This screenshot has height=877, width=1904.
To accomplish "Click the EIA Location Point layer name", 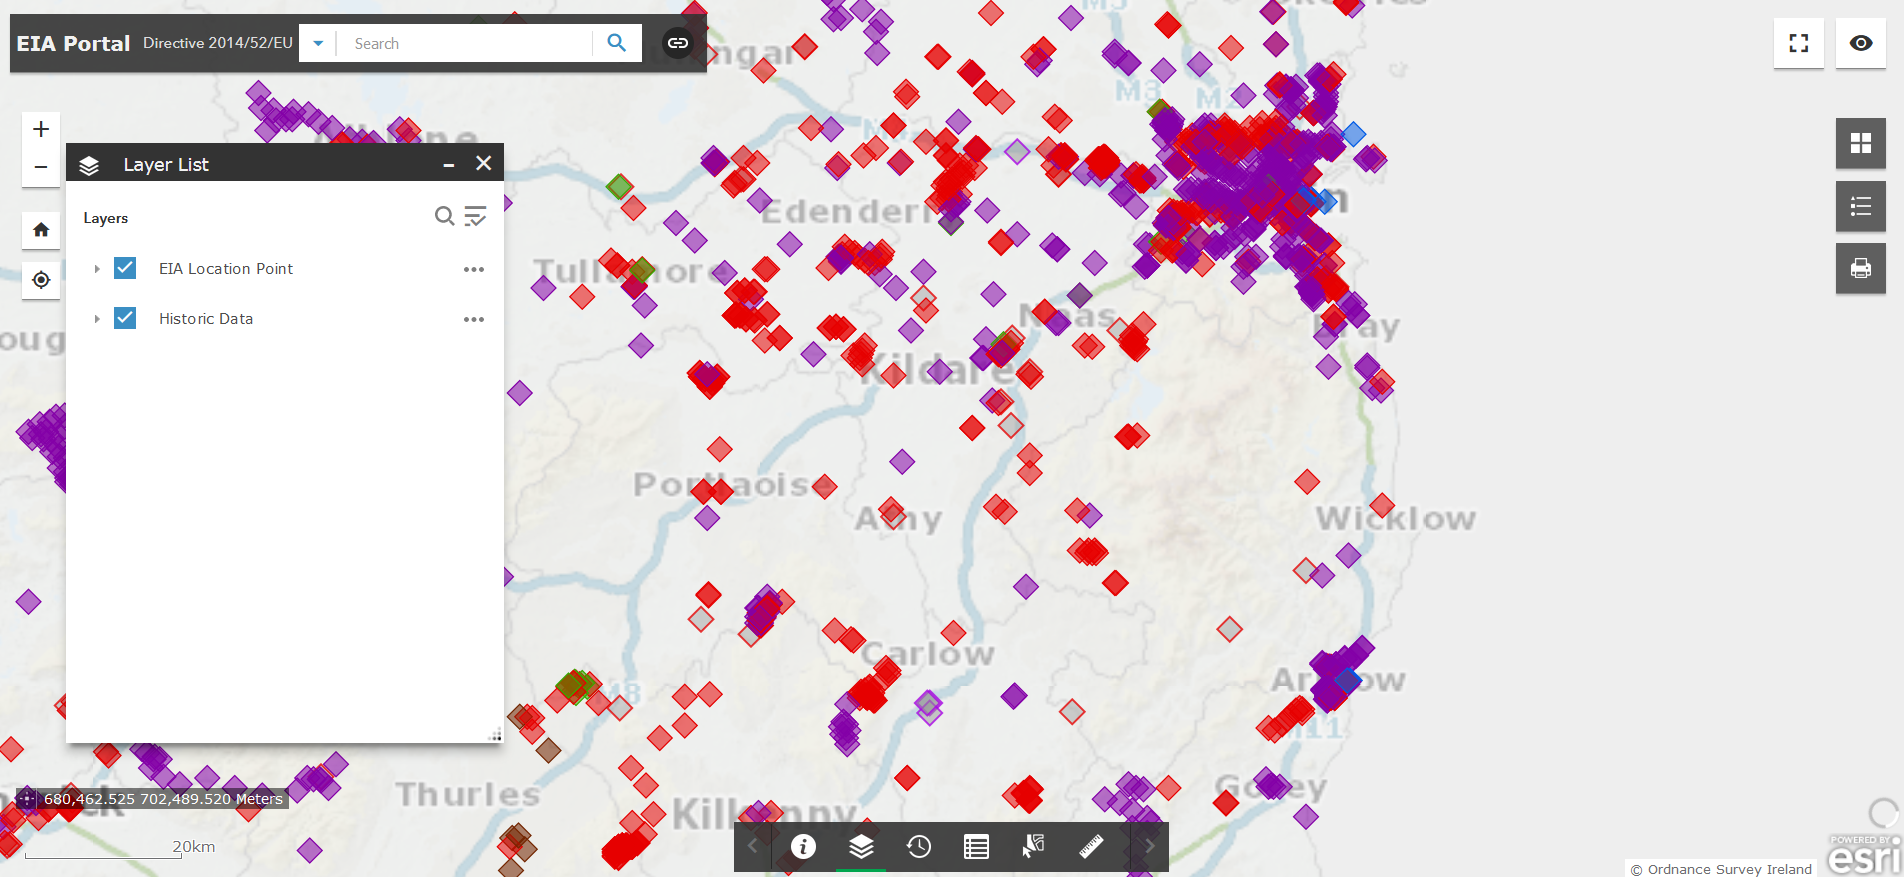I will point(226,269).
